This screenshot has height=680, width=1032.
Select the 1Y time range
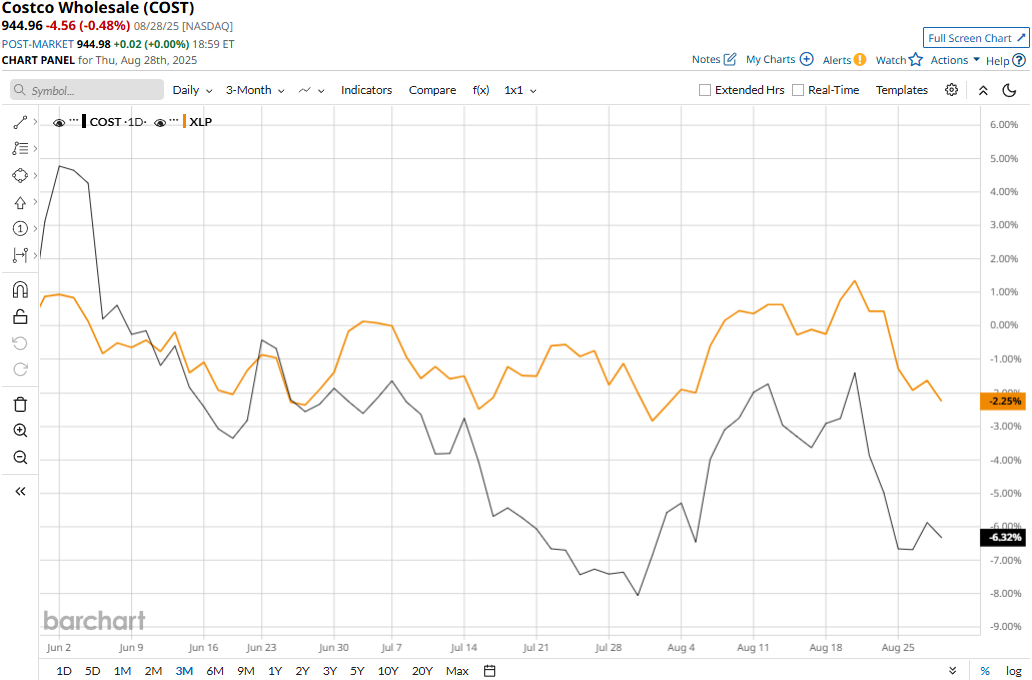tap(275, 671)
